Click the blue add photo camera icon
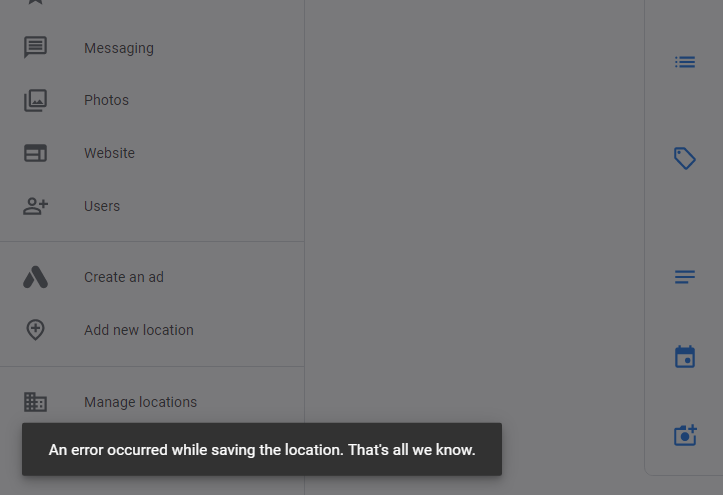The image size is (723, 495). point(685,435)
